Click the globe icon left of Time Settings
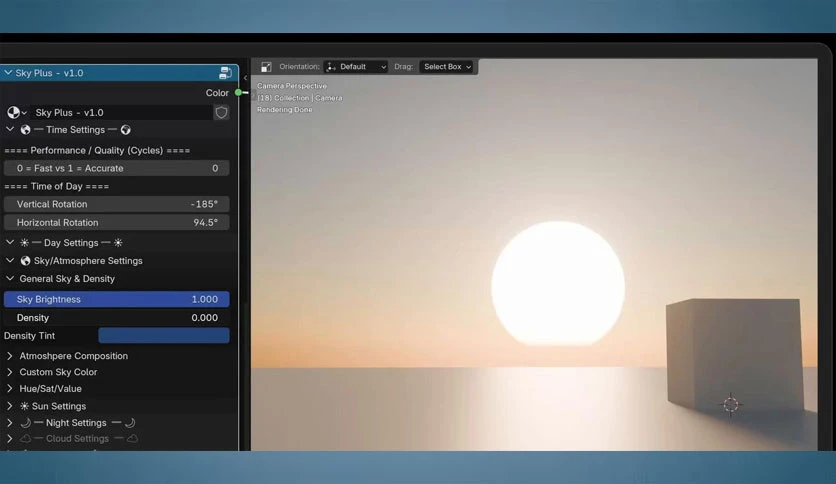Viewport: 836px width, 484px height. tap(26, 130)
